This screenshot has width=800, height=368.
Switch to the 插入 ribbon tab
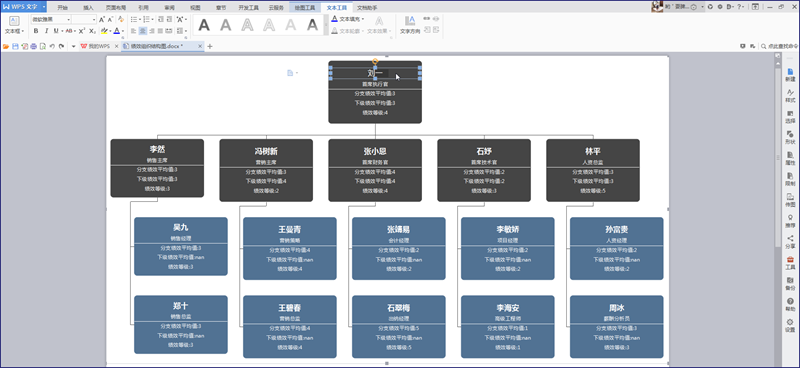88,8
